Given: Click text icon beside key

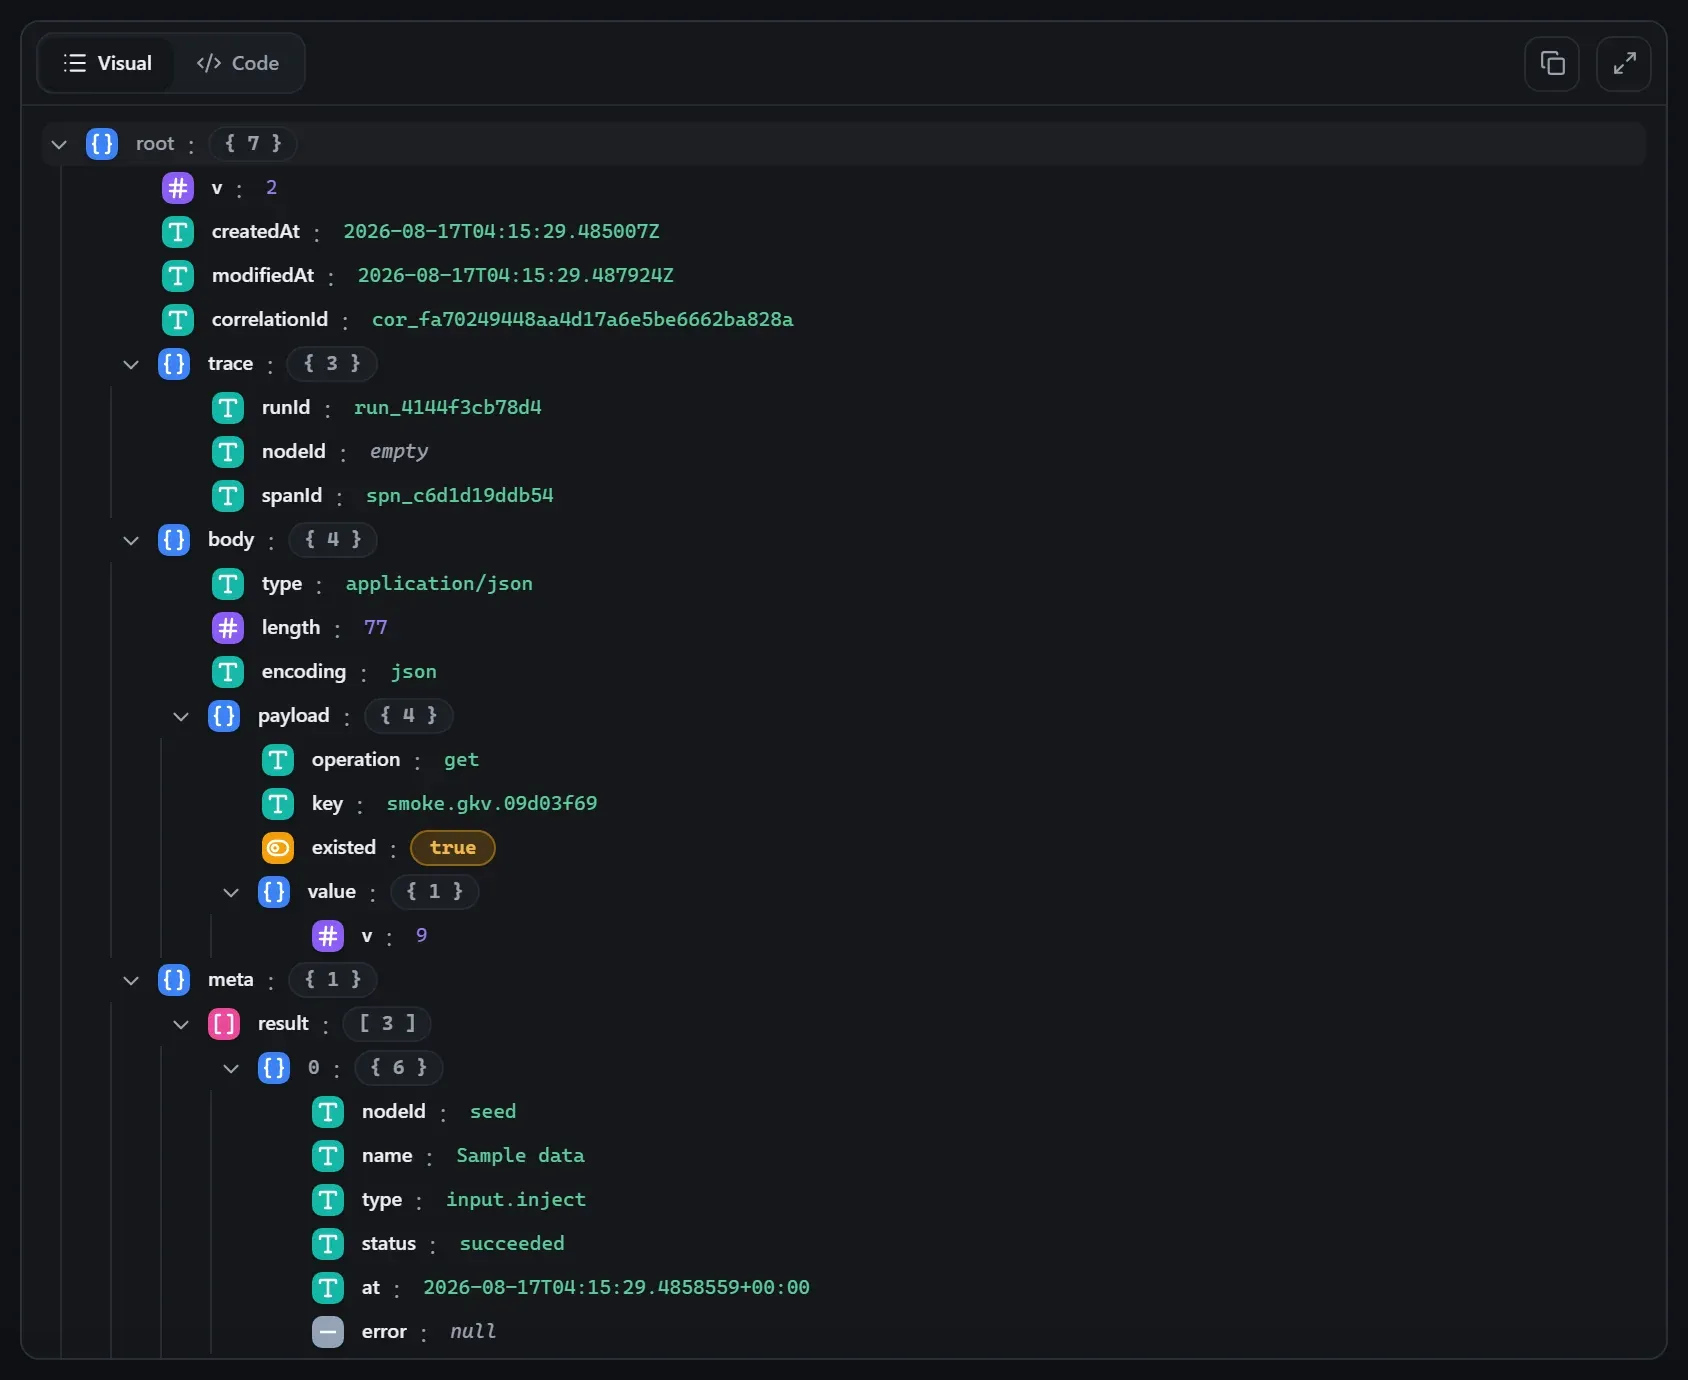Looking at the screenshot, I should (x=278, y=804).
